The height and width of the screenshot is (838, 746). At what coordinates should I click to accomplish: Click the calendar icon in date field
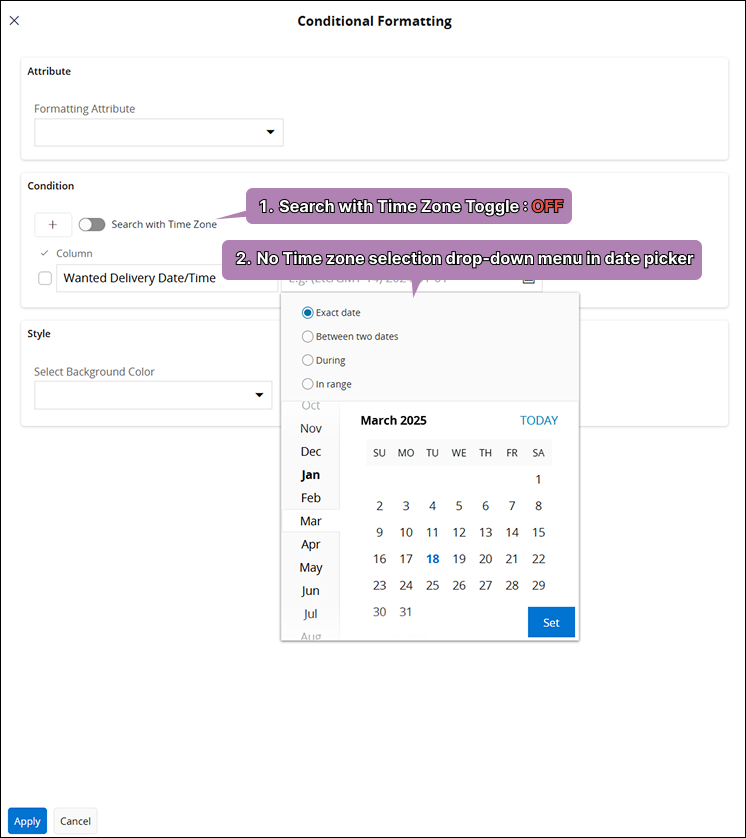[529, 280]
